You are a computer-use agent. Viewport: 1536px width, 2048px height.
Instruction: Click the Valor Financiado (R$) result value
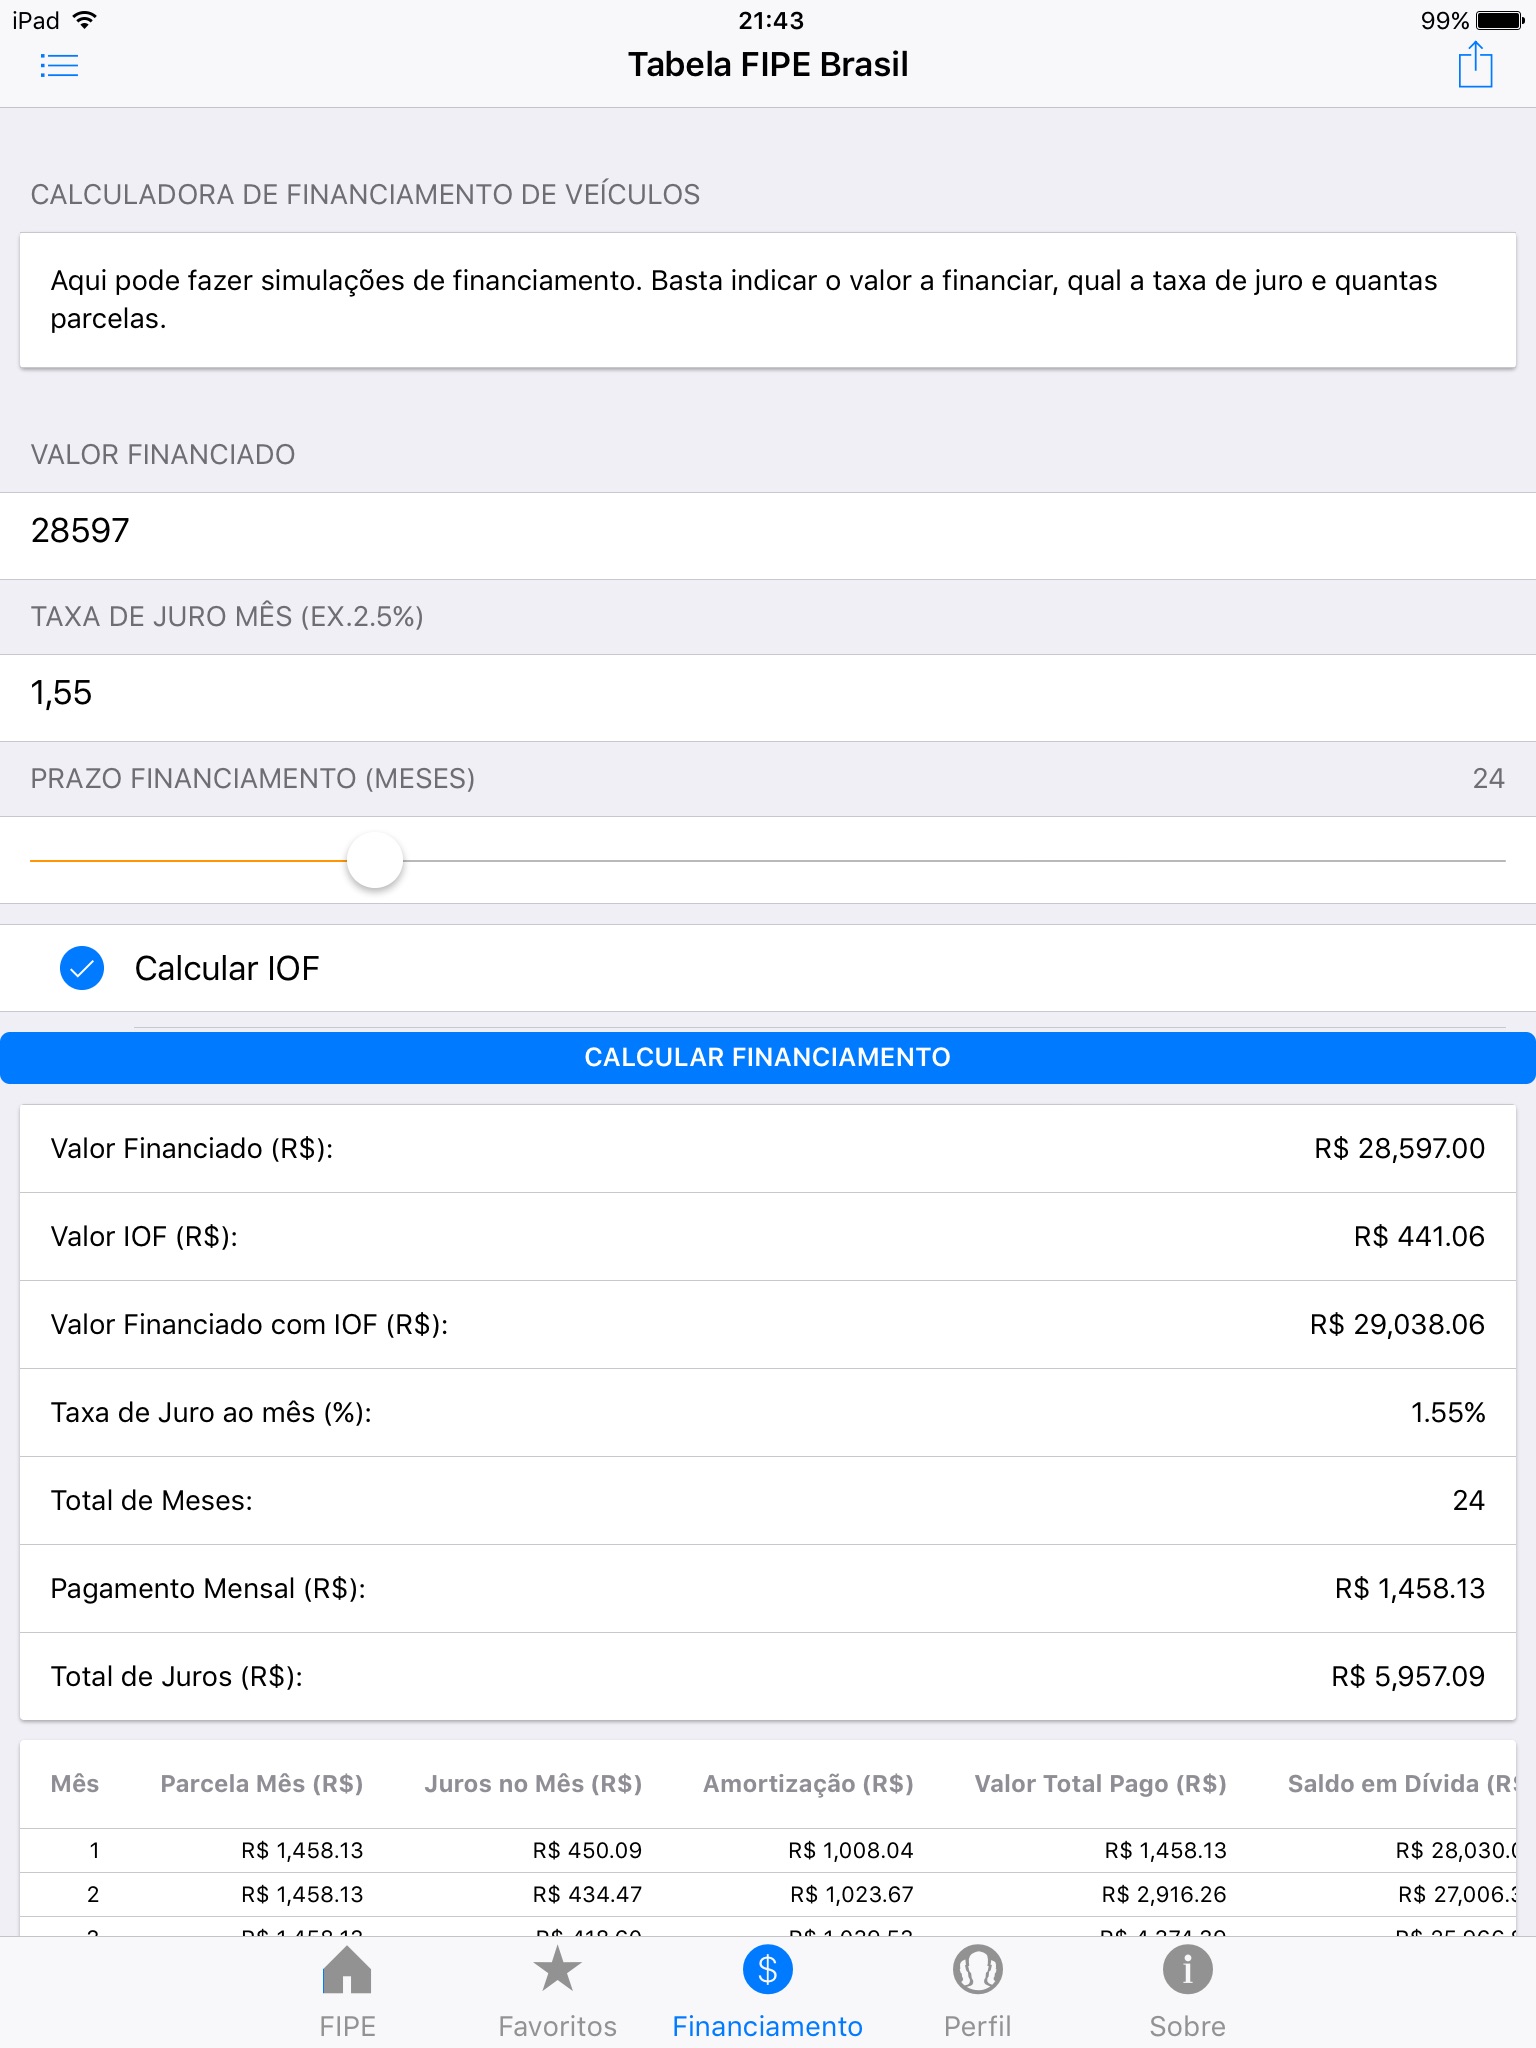[1400, 1149]
